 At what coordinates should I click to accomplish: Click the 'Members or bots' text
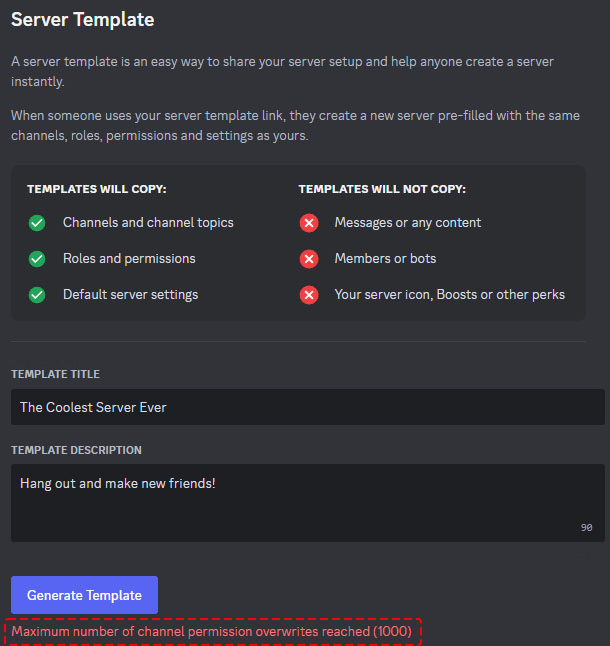[x=385, y=259]
